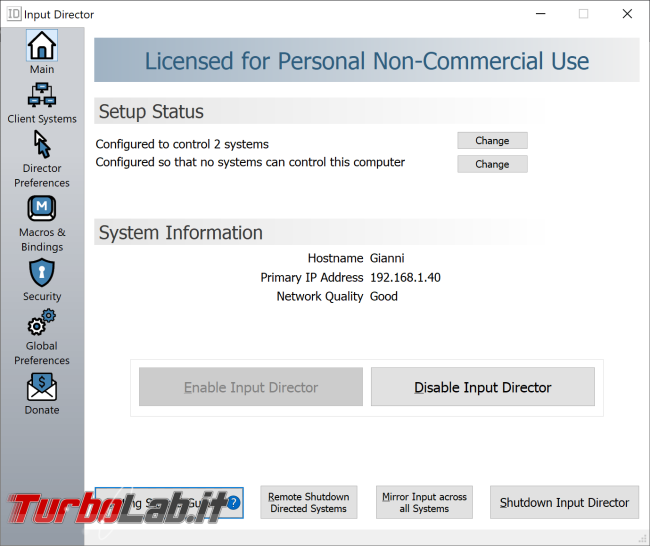Click the blue help question mark icon

(233, 502)
